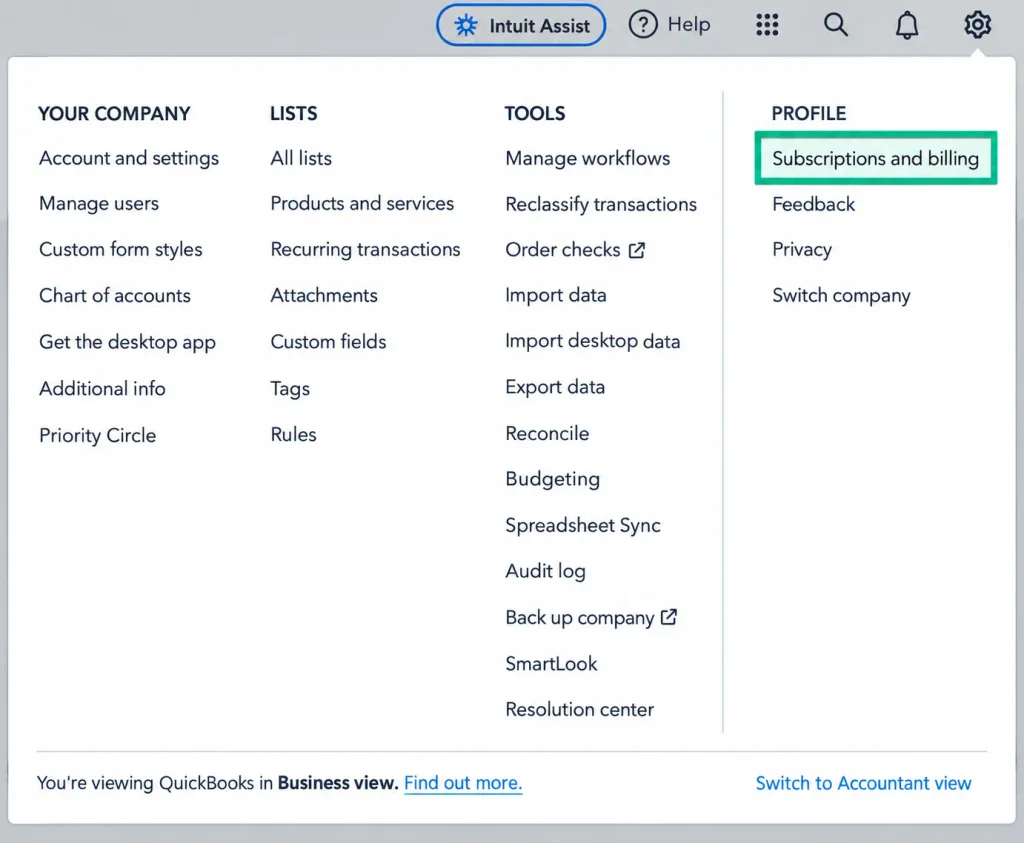Open Reclassify transactions

pos(601,204)
